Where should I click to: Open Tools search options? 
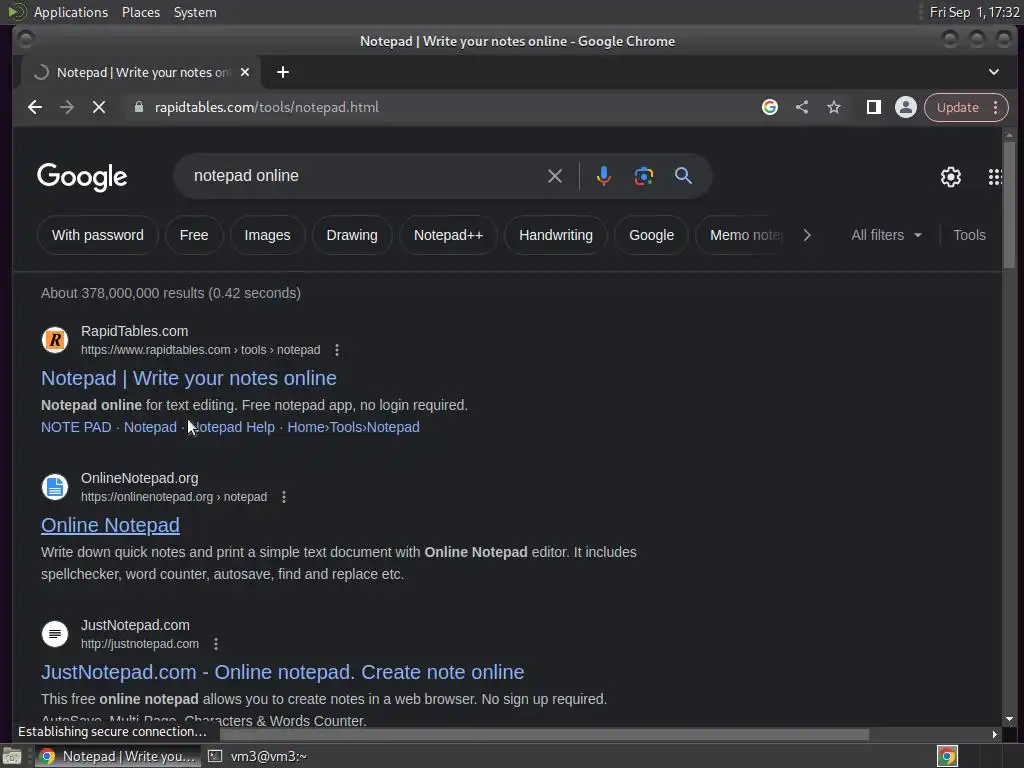(x=969, y=235)
